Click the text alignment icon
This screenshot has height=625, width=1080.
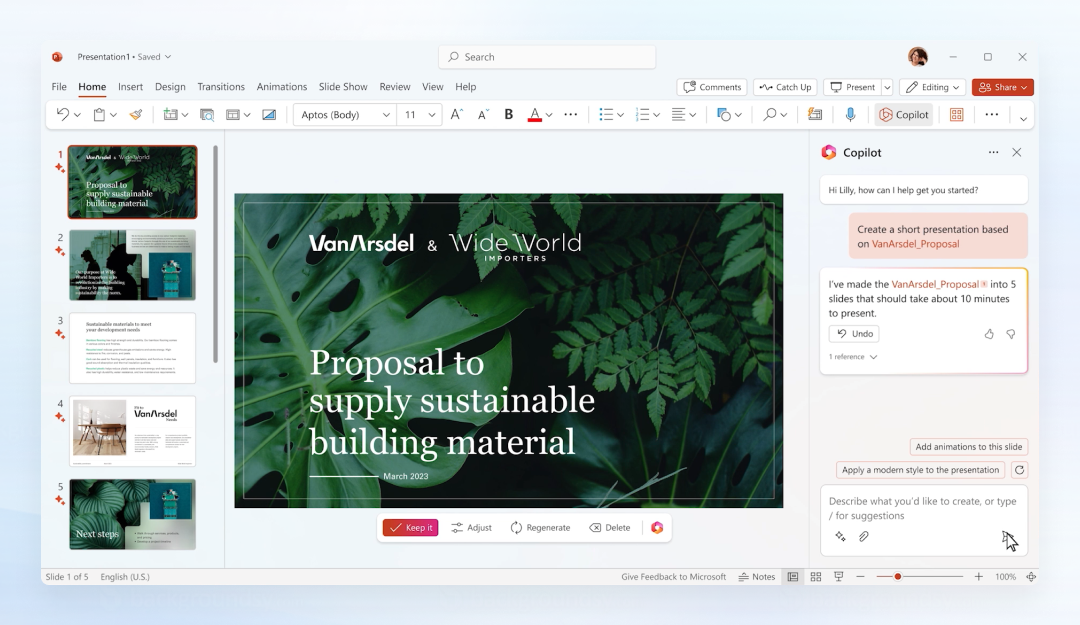click(x=678, y=115)
